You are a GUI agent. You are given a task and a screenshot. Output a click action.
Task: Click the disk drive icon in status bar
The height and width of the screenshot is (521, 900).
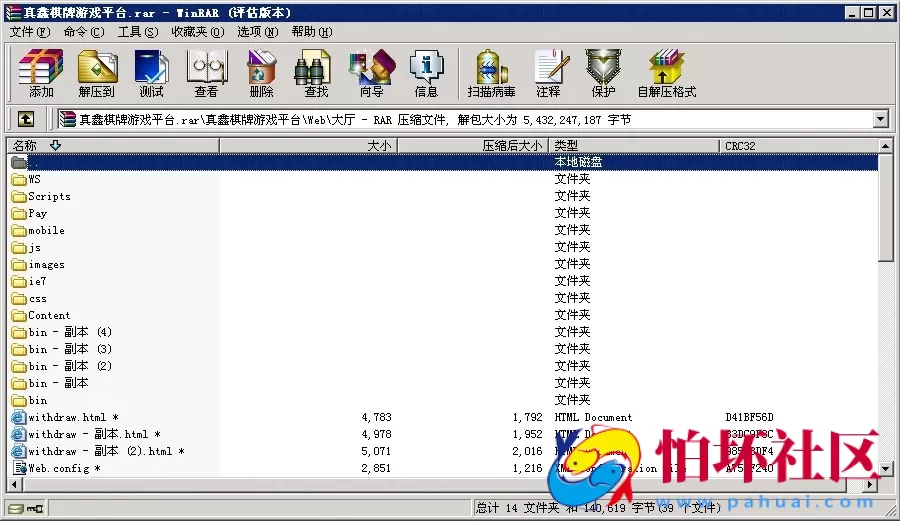(x=15, y=508)
